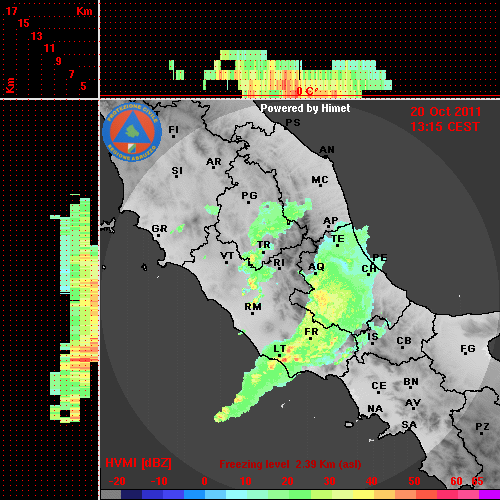Click the date '20 Oct 2011'
Viewport: 500px width, 500px height.
(446, 112)
